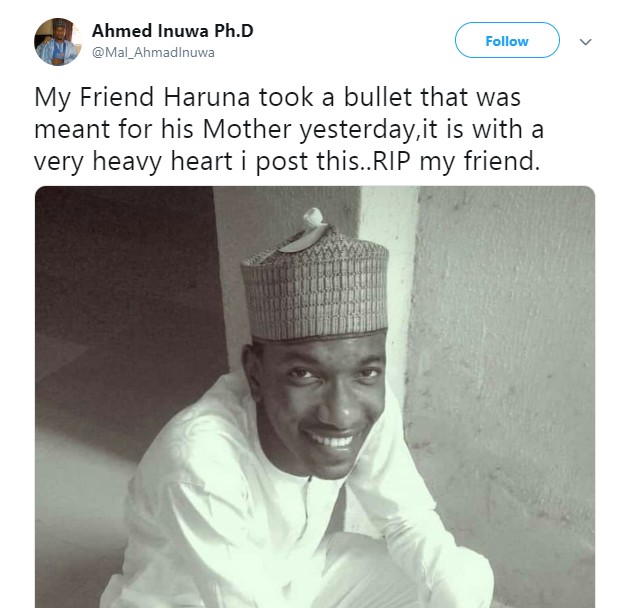This screenshot has width=628, height=608.
Task: Open the tweet options chevron menu
Action: click(587, 42)
